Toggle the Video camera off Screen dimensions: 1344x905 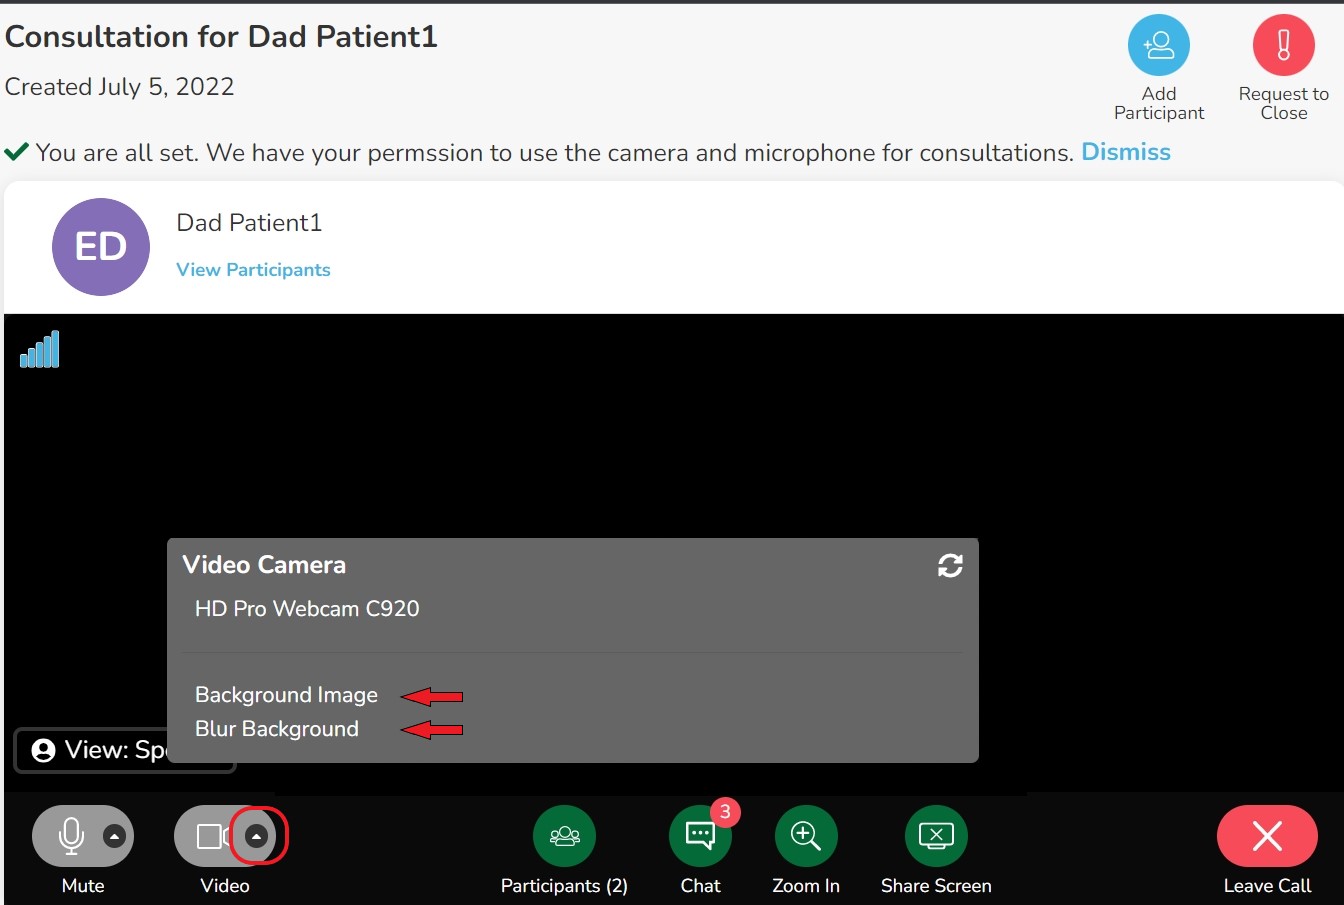click(210, 836)
